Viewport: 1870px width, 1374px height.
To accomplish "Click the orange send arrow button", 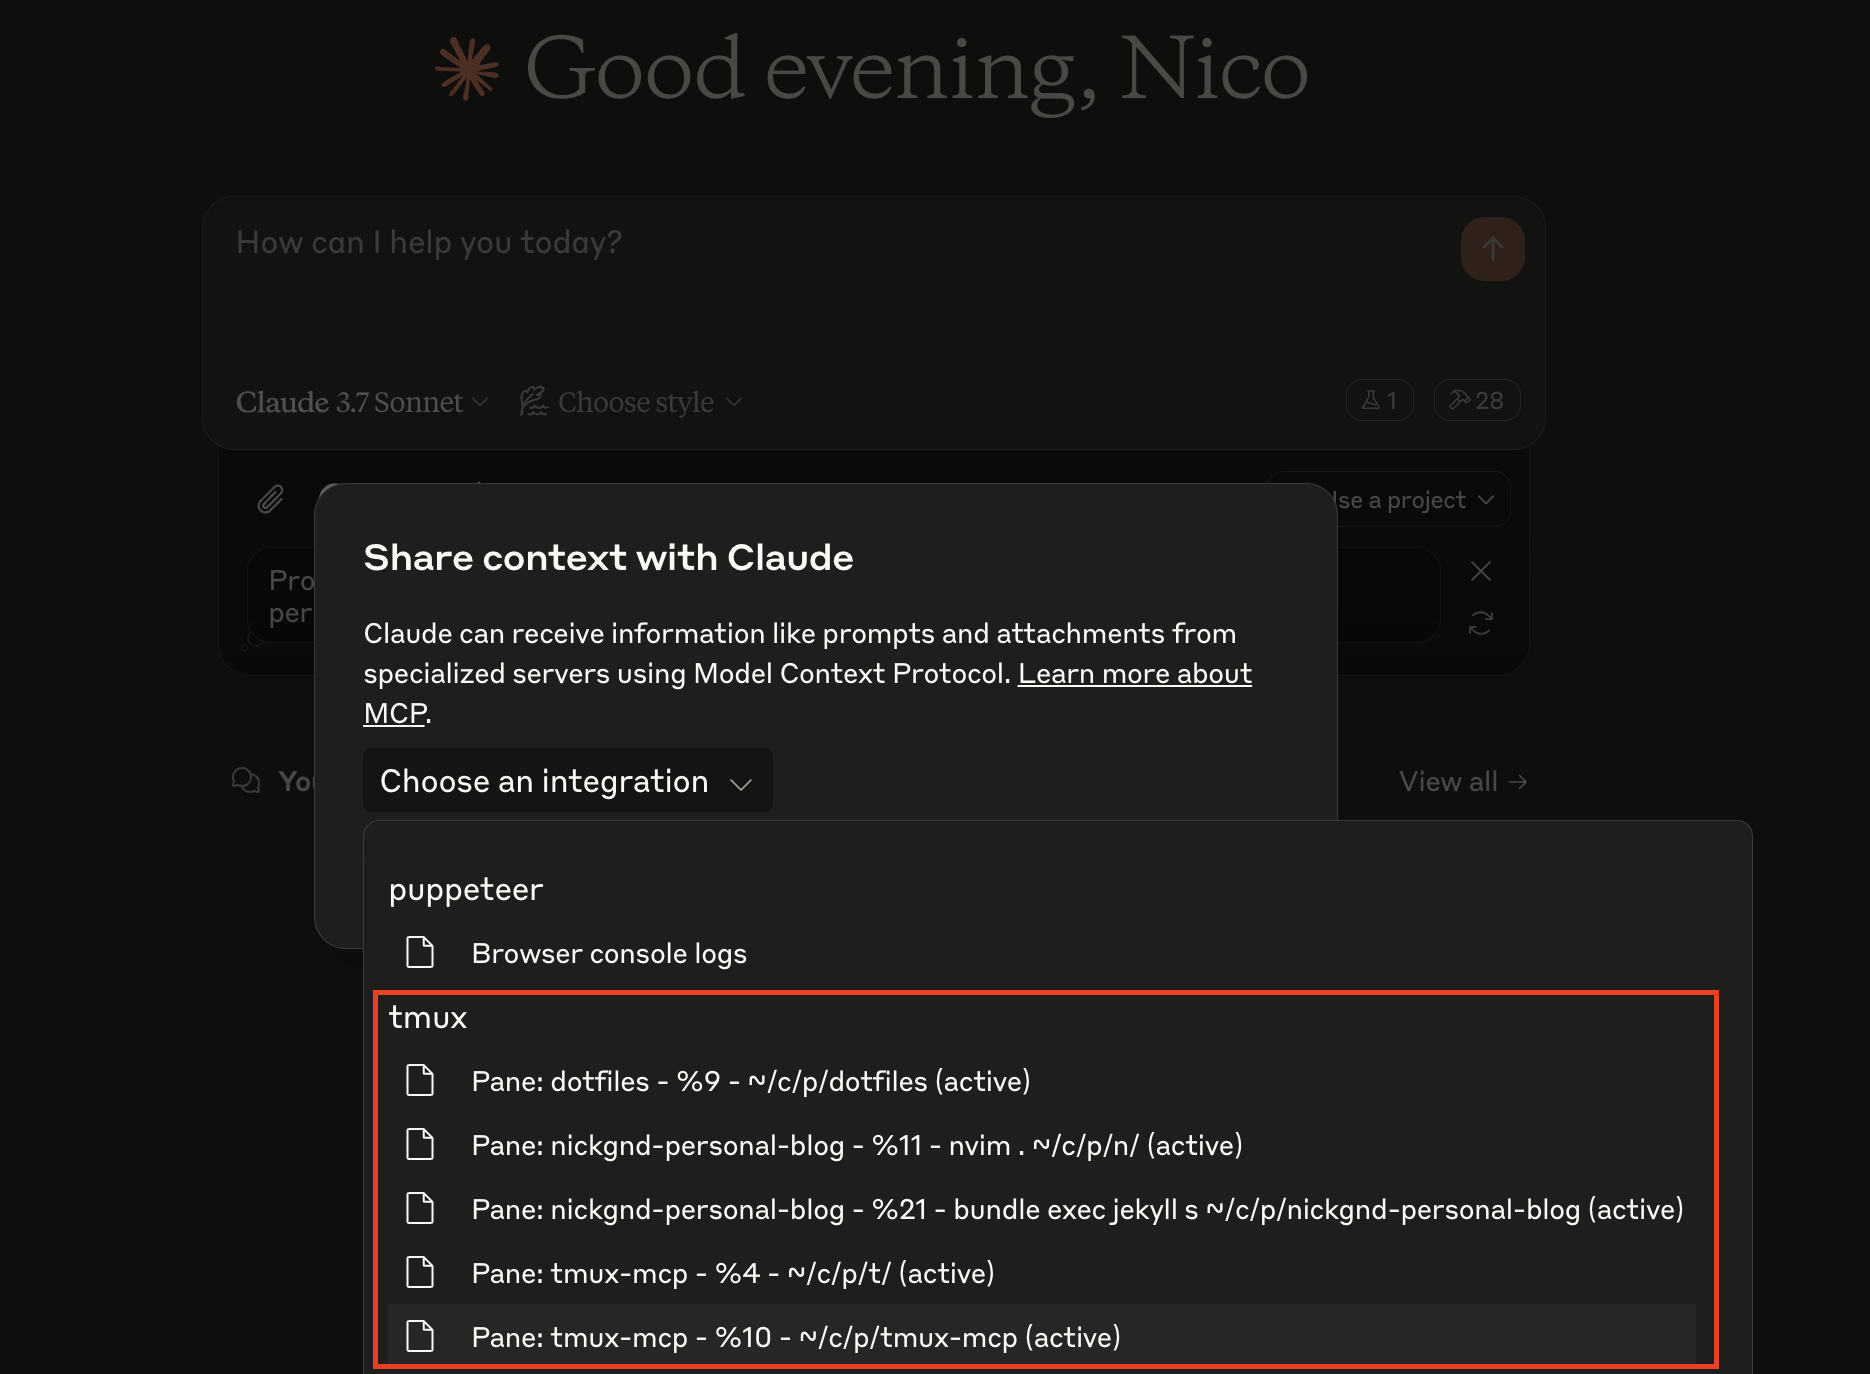I will (x=1492, y=249).
